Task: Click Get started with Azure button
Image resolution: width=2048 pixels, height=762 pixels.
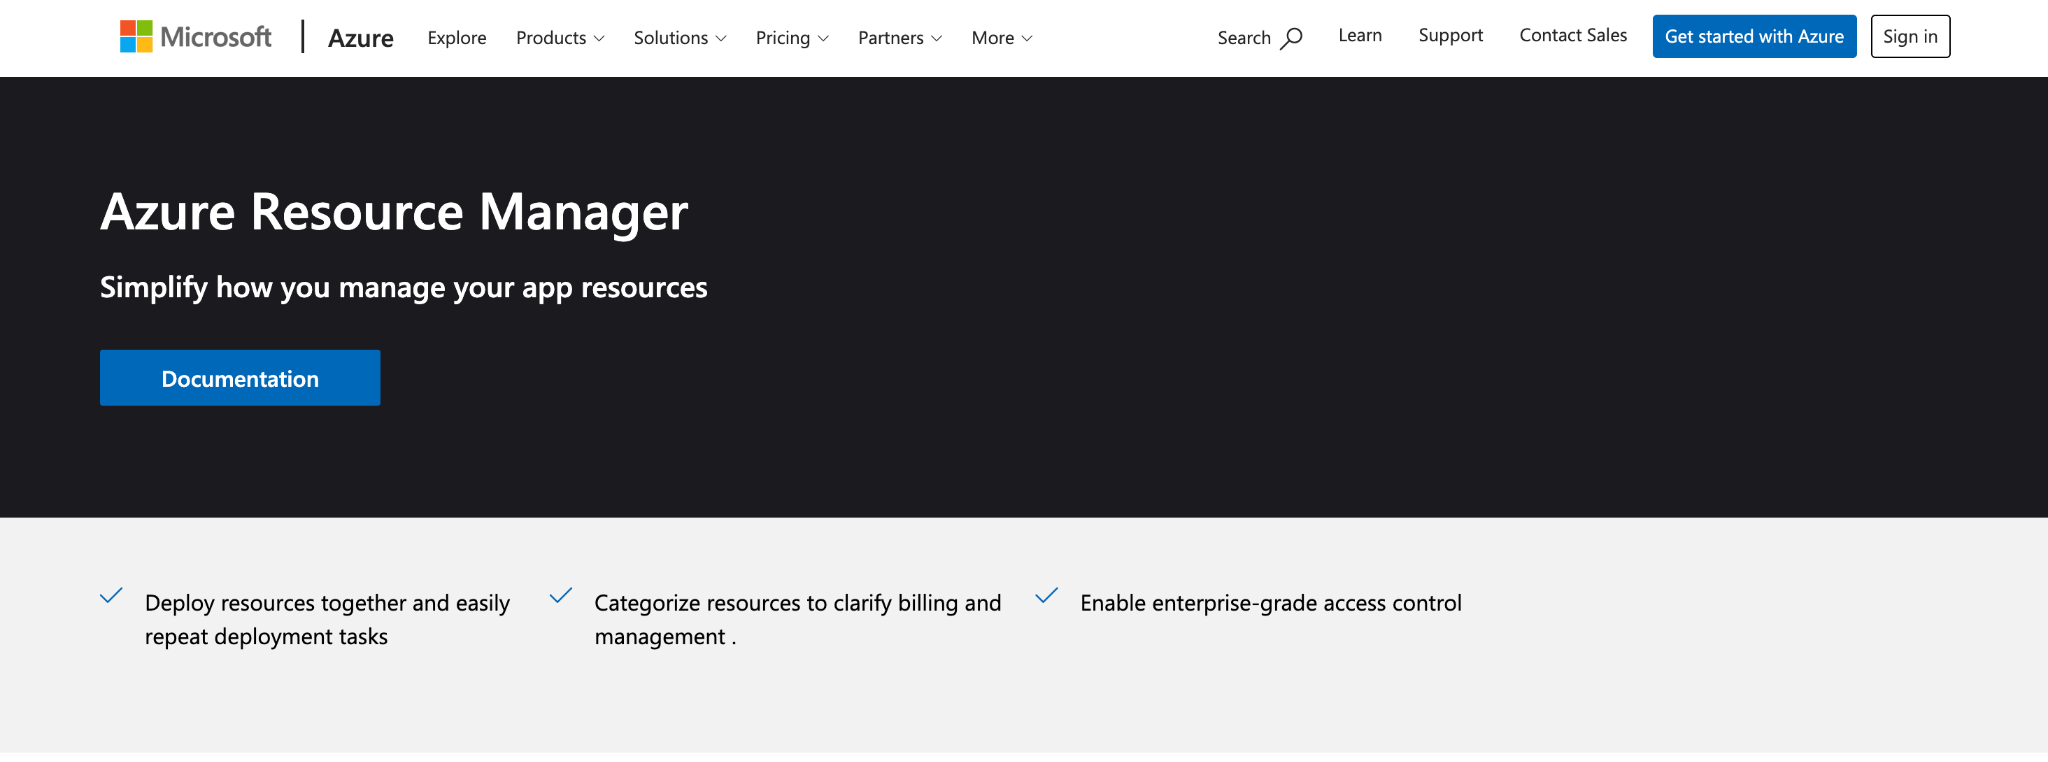Action: (x=1754, y=36)
